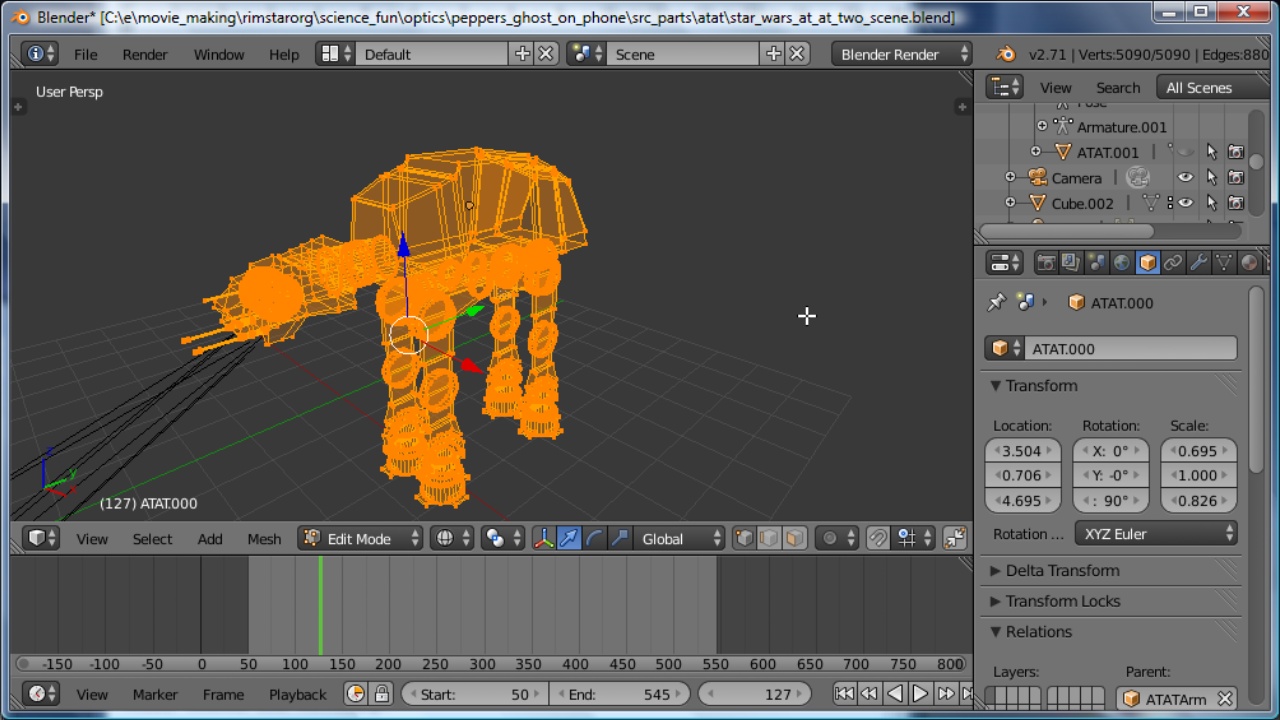Open pivot point dropdown
1280x720 pixels.
(x=504, y=538)
